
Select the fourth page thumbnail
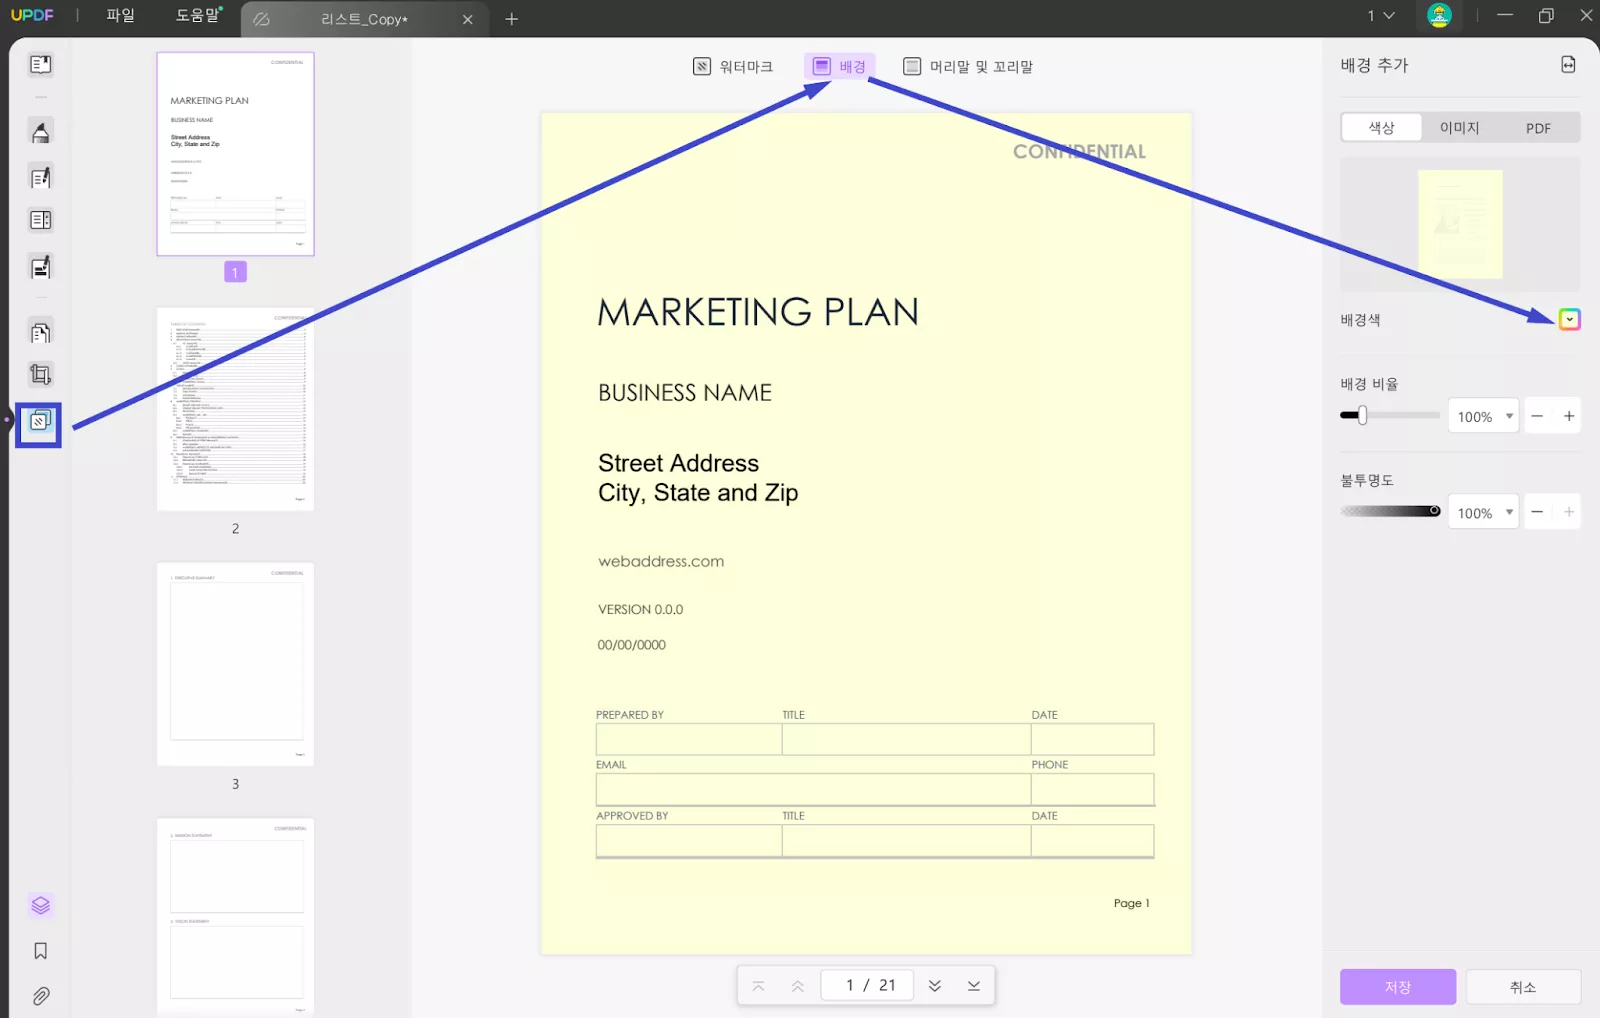point(236,917)
